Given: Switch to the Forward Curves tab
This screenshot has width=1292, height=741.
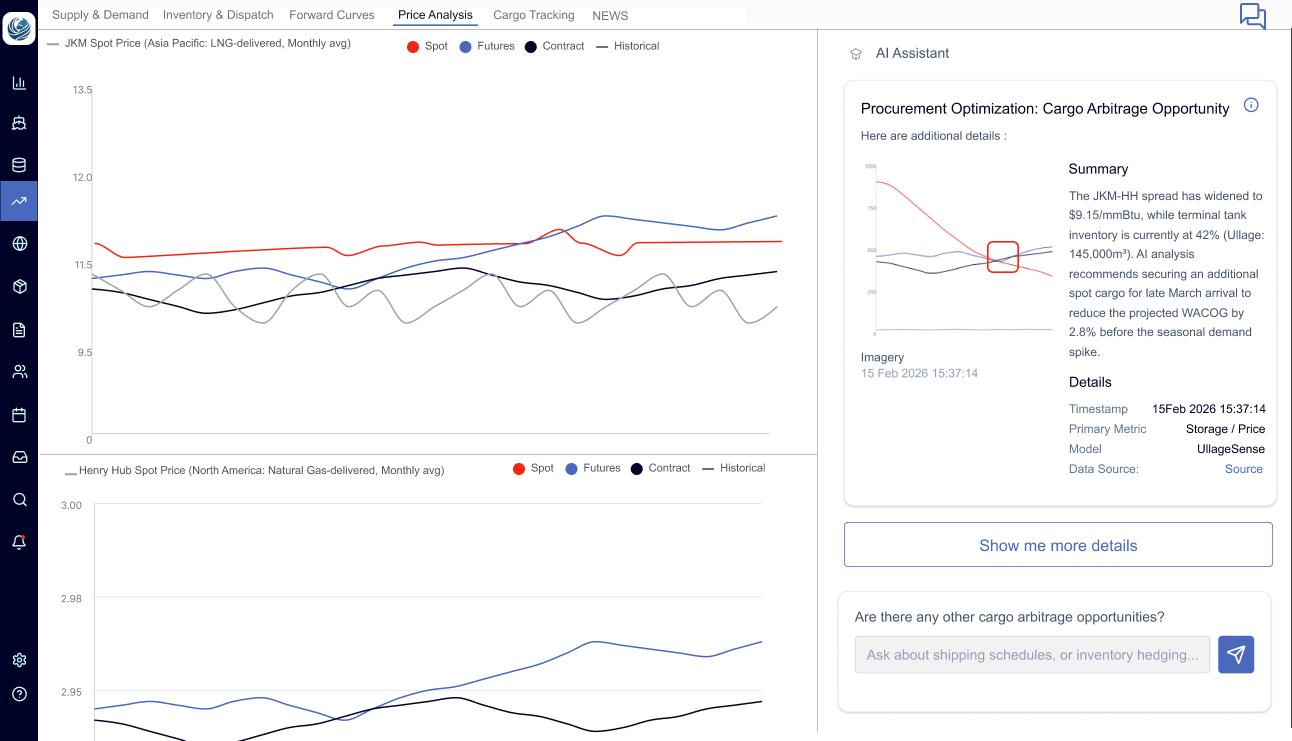Looking at the screenshot, I should coord(331,15).
